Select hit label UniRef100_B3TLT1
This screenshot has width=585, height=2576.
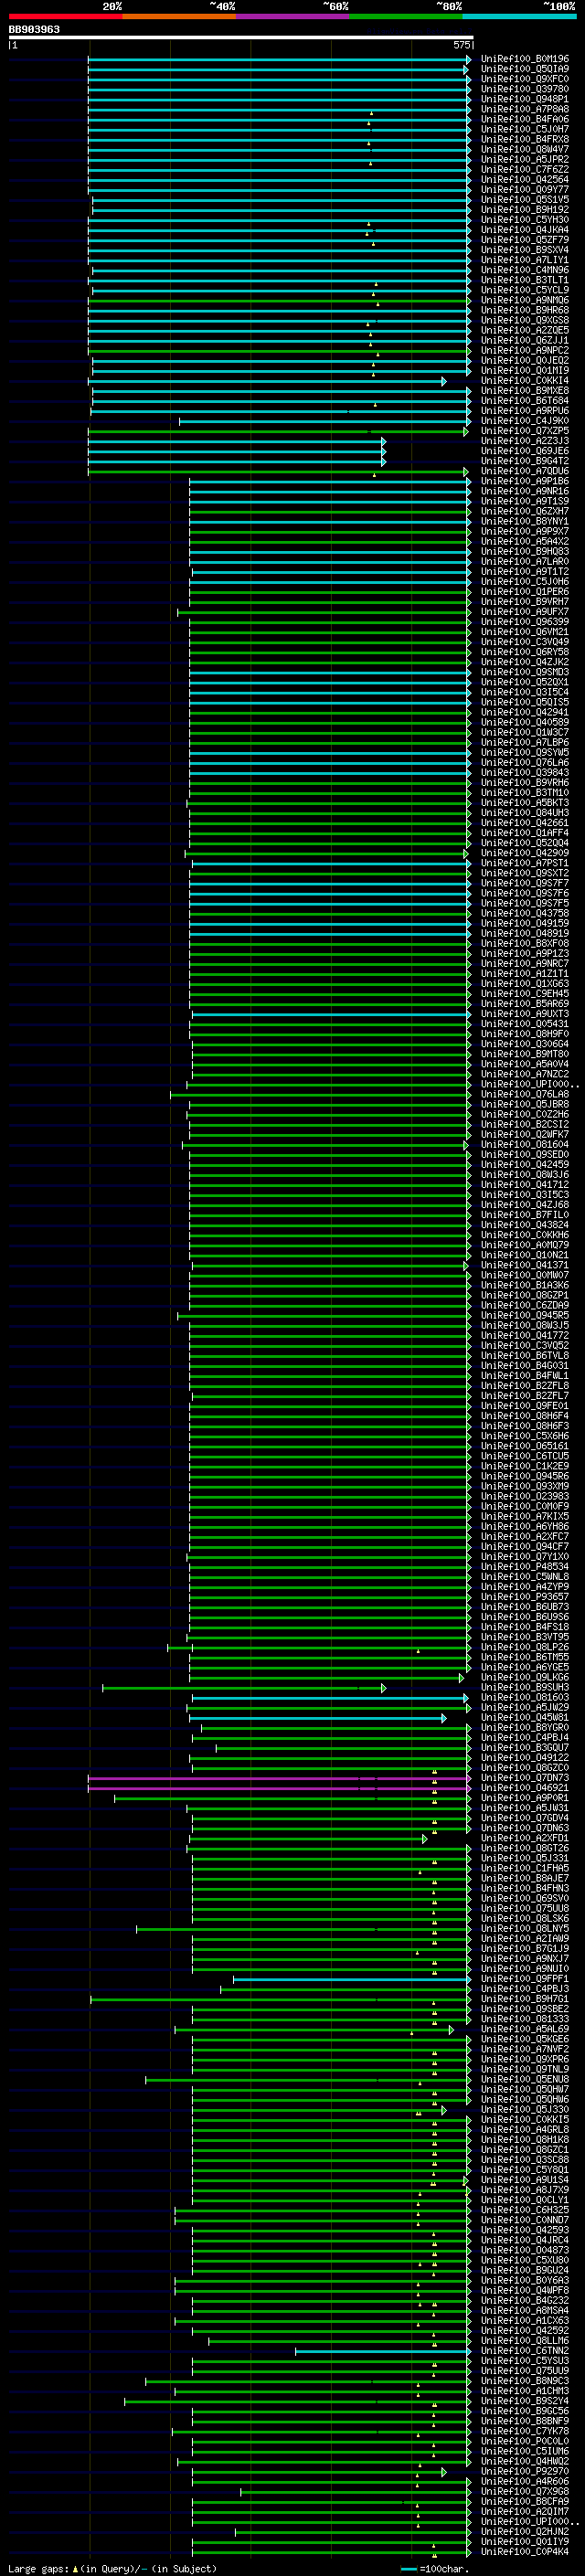tap(525, 280)
